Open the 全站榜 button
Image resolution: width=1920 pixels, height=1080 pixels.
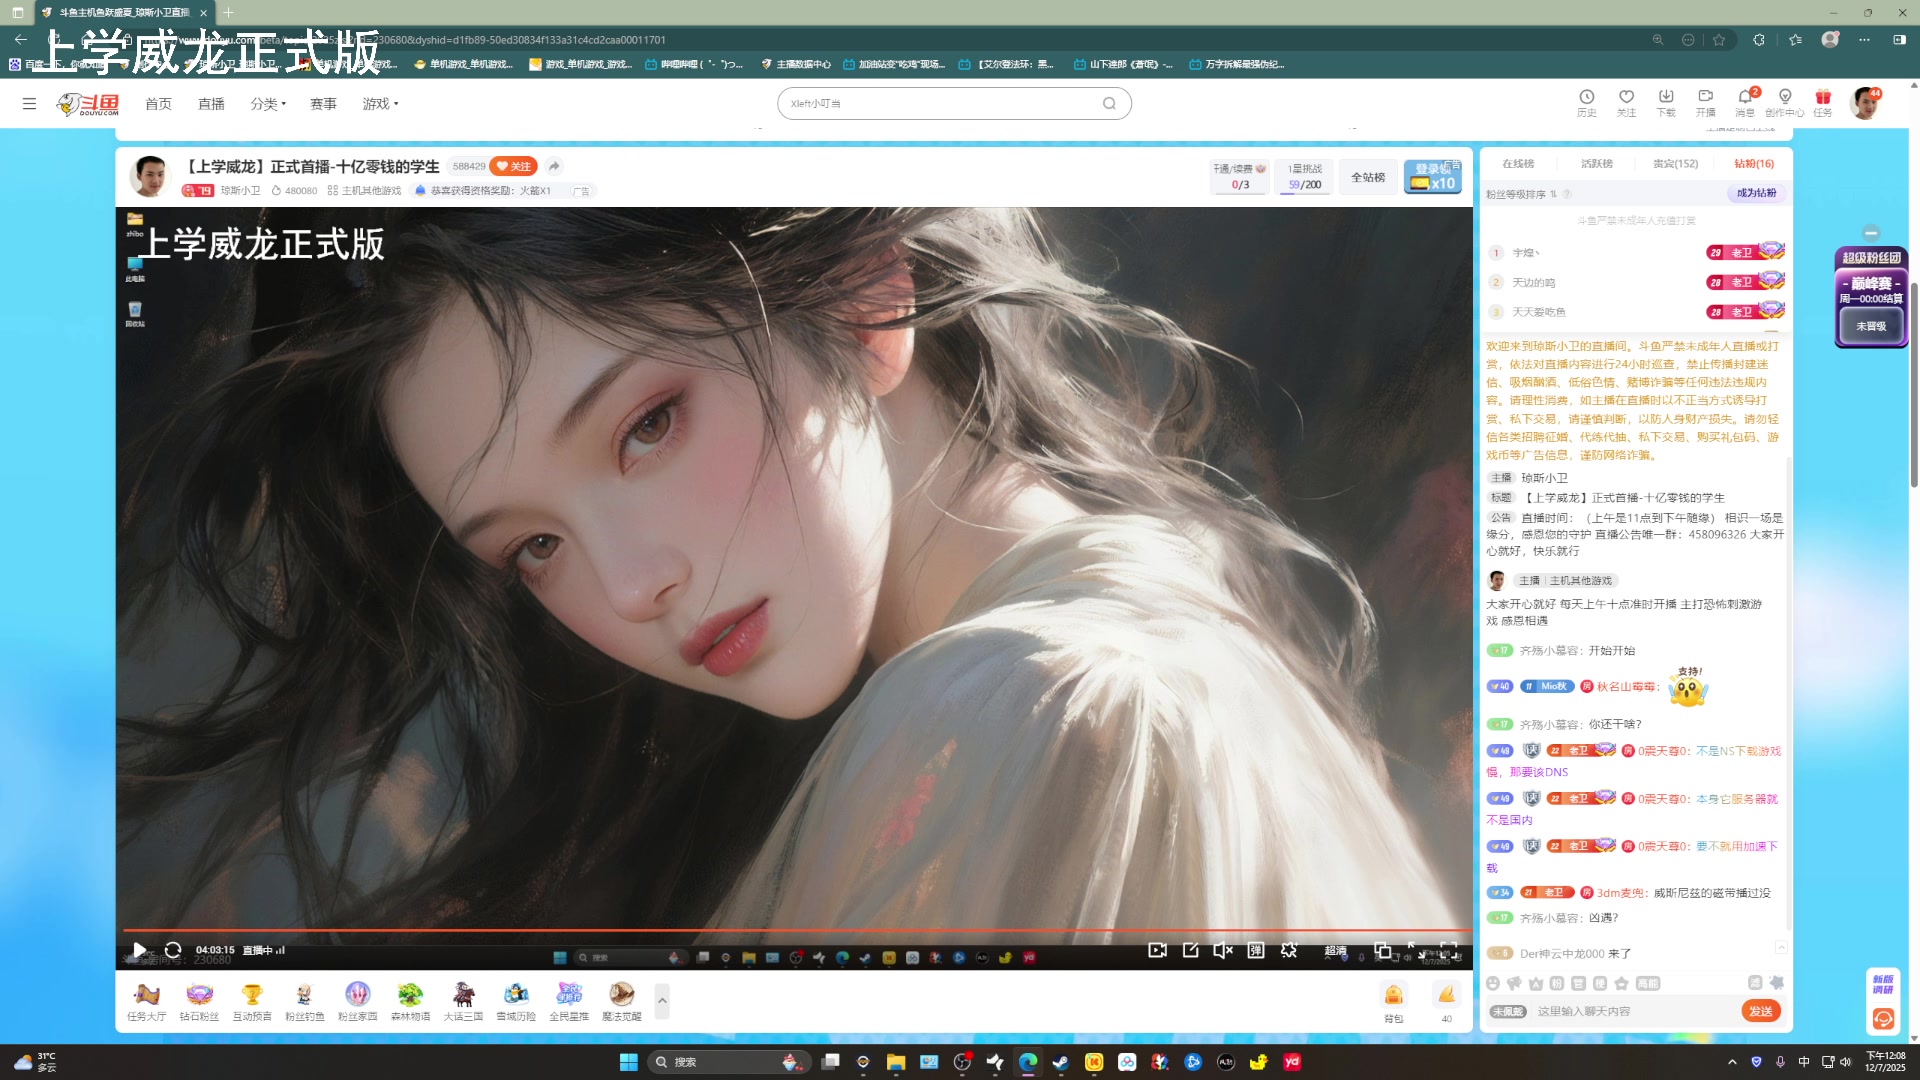coord(1368,177)
